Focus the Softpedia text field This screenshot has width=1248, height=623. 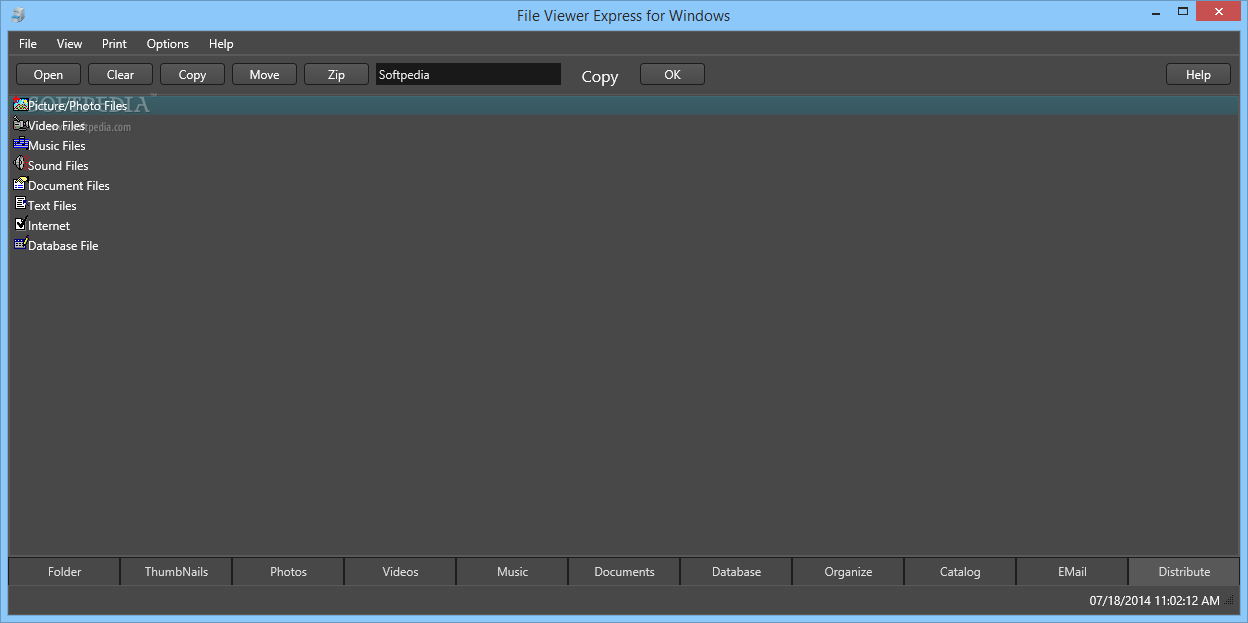click(468, 74)
